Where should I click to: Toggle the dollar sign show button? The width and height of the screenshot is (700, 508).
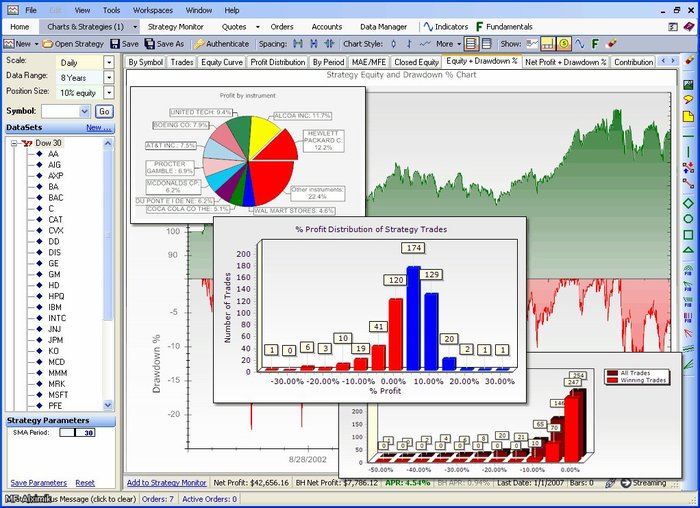click(x=565, y=44)
